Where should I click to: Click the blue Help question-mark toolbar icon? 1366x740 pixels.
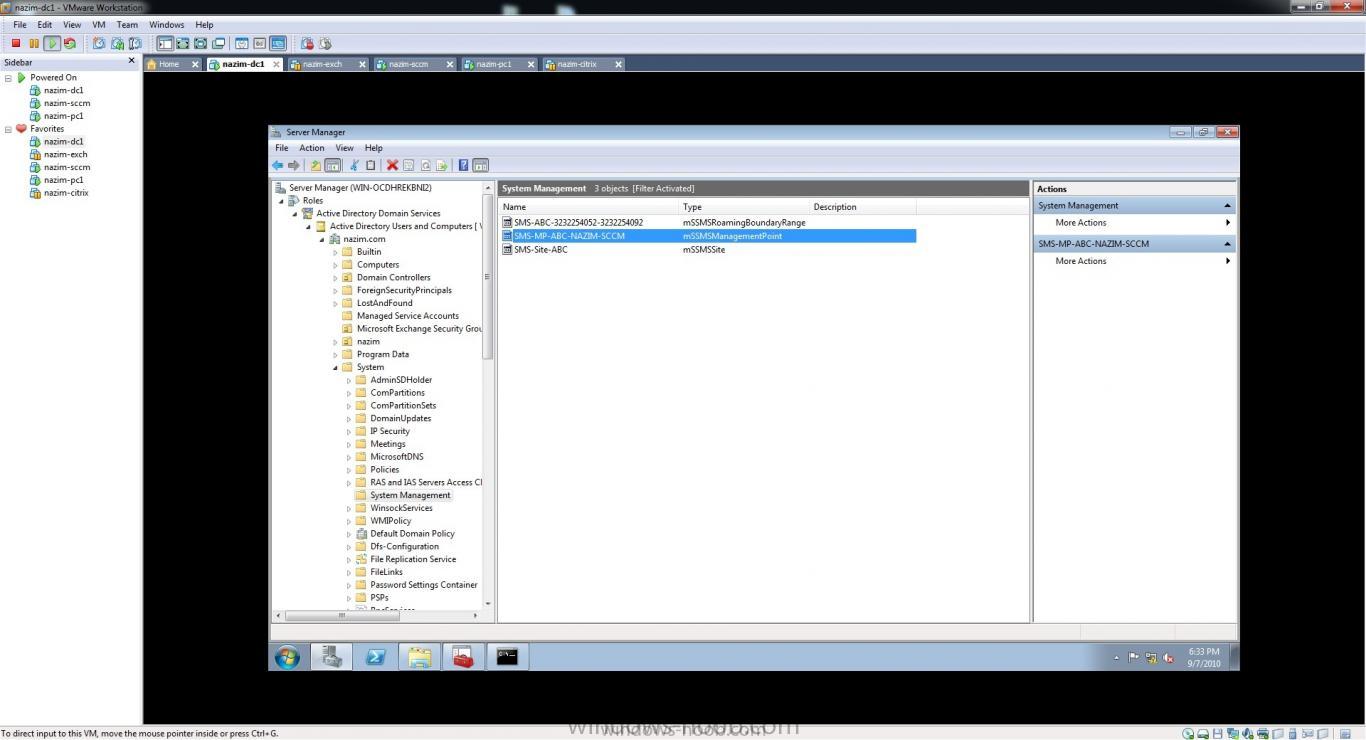coord(463,165)
